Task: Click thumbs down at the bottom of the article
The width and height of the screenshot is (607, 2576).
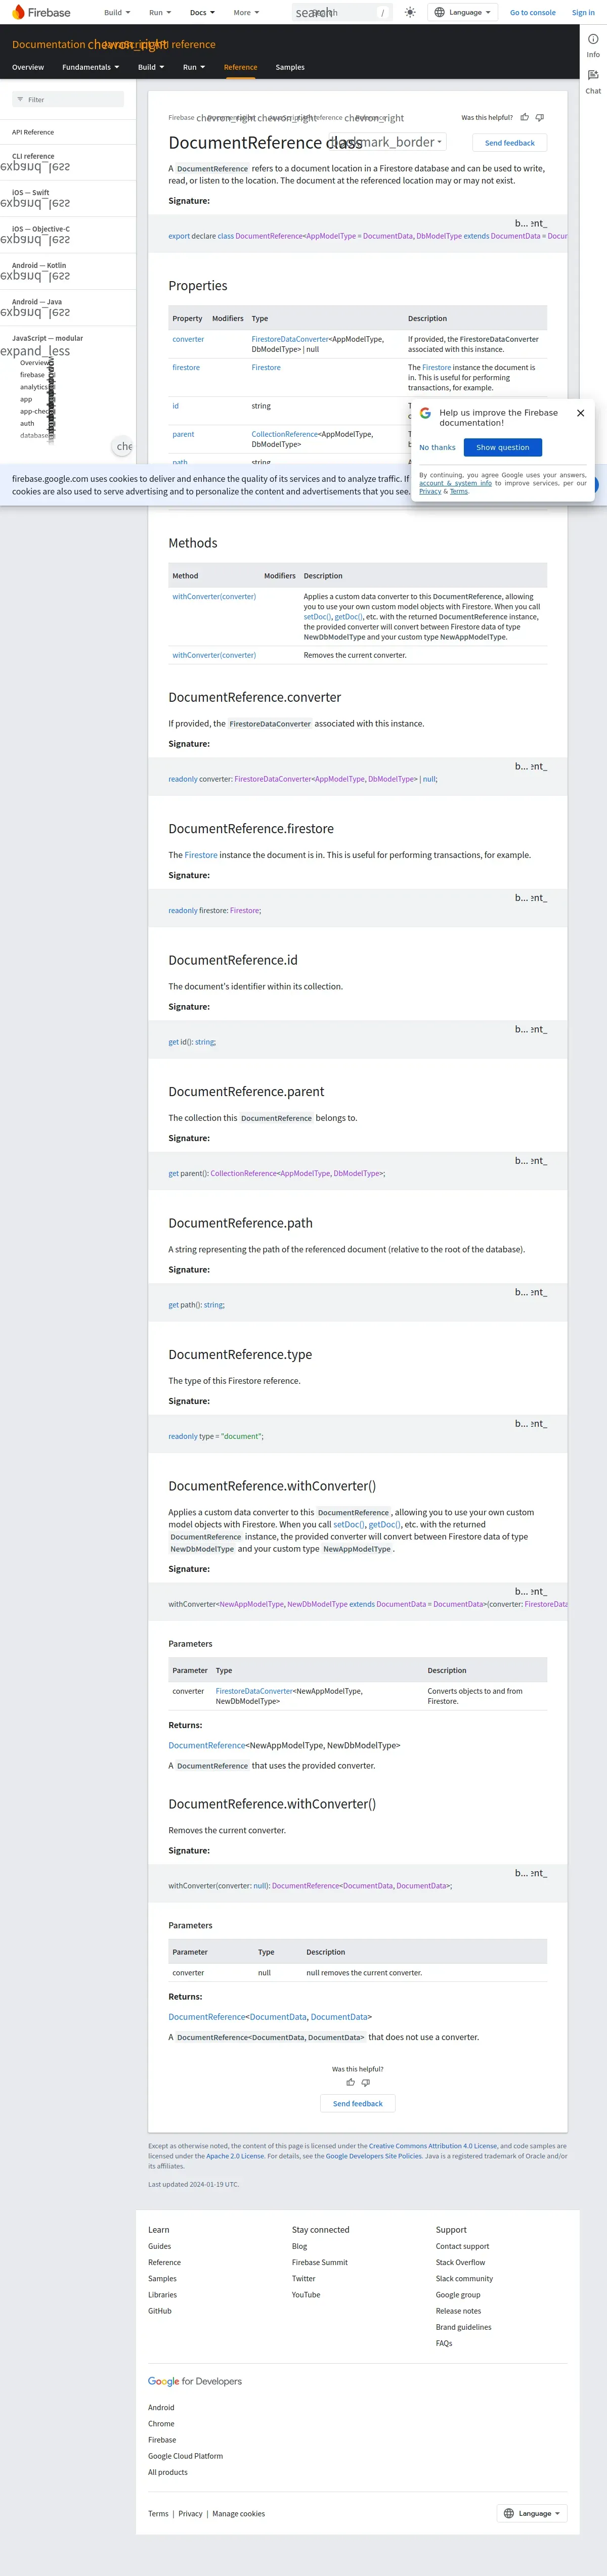Action: point(366,2083)
